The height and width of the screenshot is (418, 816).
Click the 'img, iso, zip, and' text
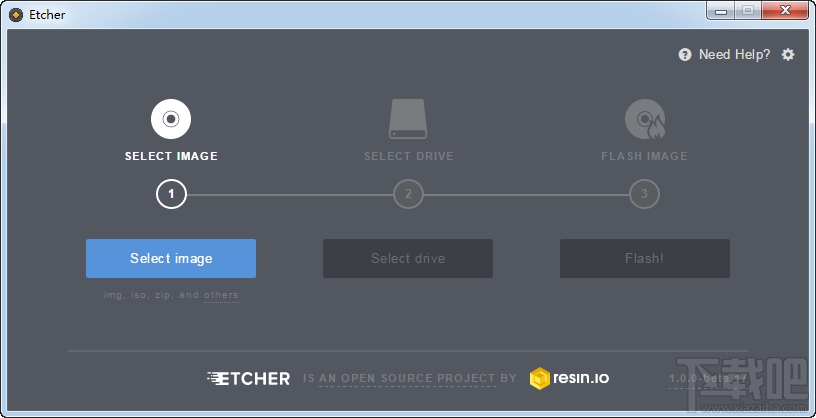coord(151,295)
